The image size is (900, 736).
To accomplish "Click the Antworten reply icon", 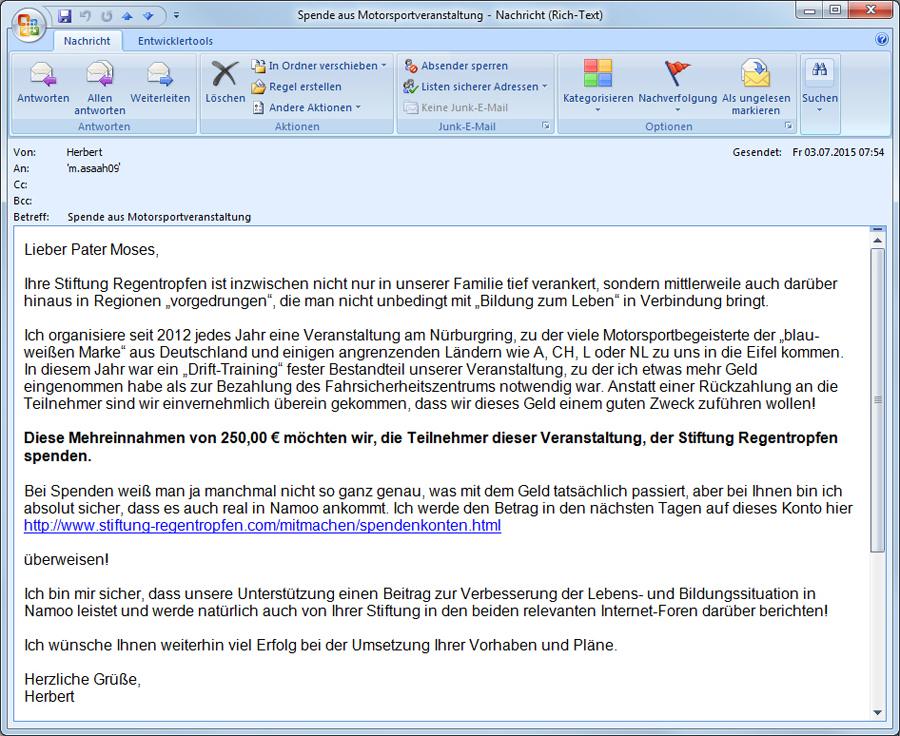I will click(x=43, y=74).
